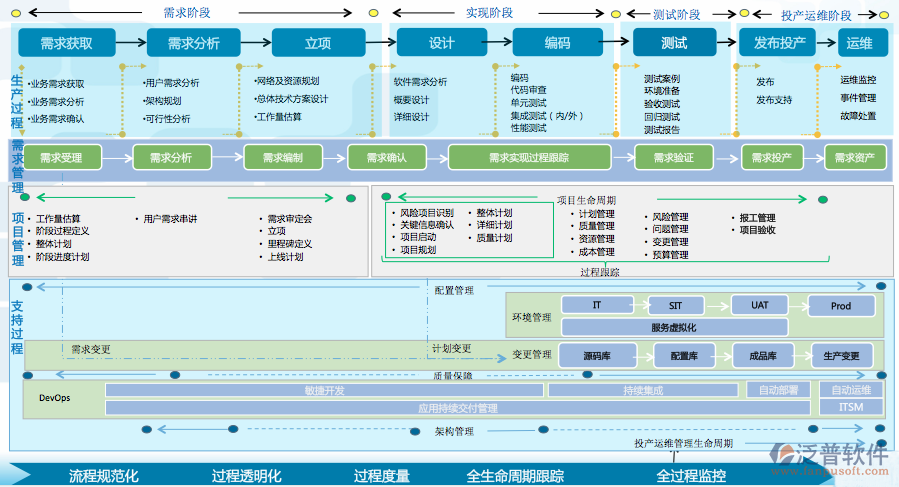
Task: Select the ITSM block
Action: click(x=851, y=407)
